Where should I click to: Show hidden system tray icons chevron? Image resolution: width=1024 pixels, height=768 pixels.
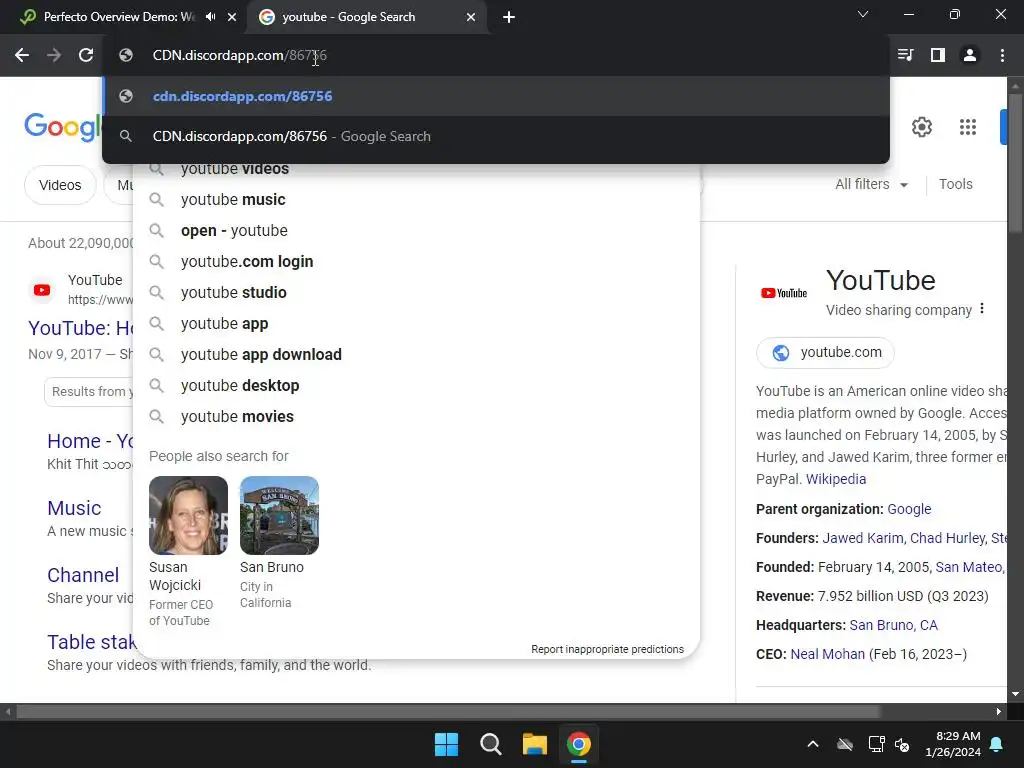pyautogui.click(x=813, y=744)
